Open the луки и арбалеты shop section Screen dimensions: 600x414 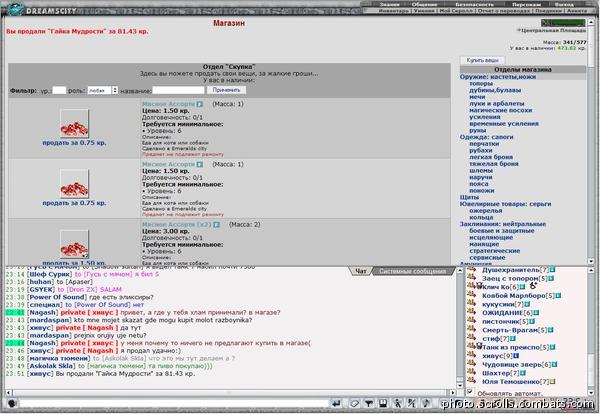coord(497,104)
